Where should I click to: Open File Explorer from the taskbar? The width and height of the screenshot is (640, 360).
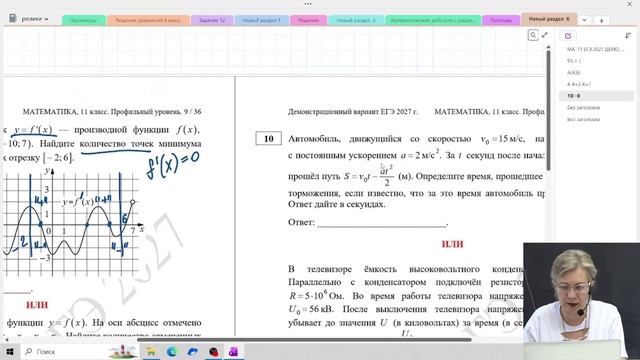(151, 351)
